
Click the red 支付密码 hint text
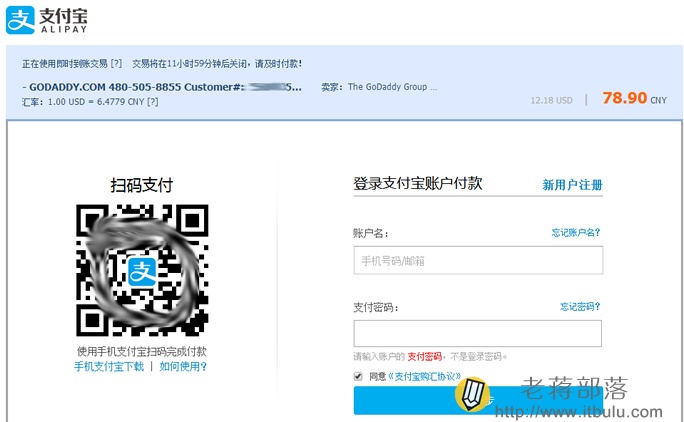424,357
